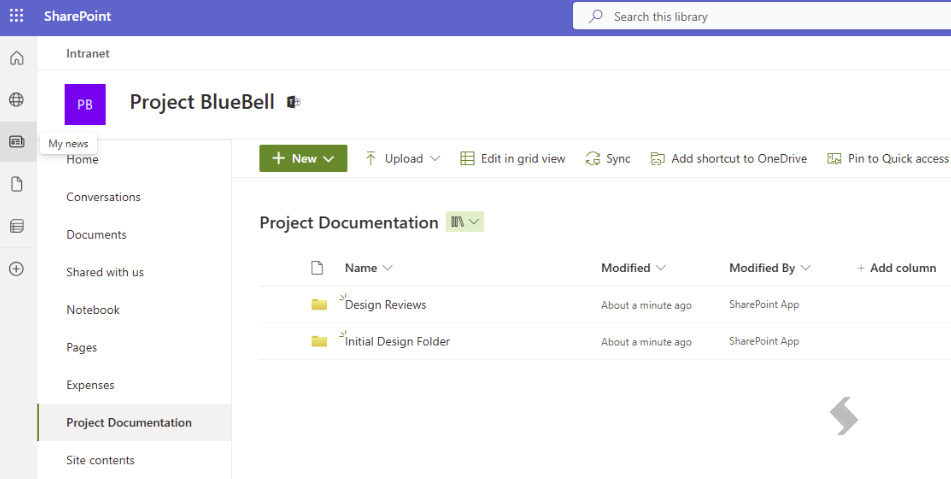Click the Intranet hub link

click(88, 53)
